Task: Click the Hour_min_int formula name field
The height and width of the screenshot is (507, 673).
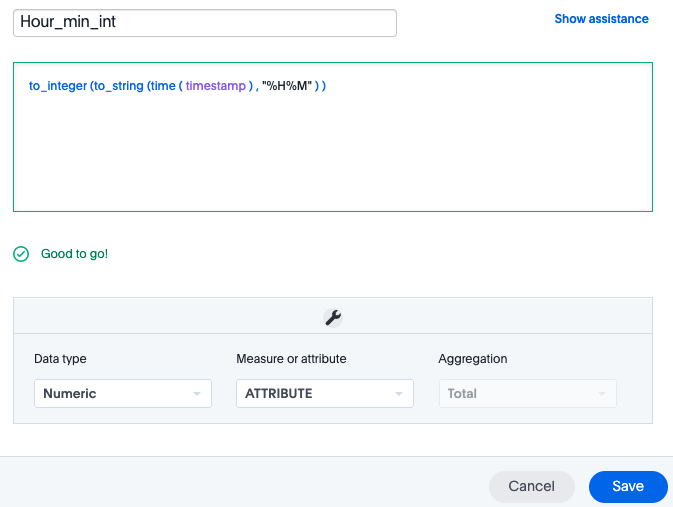Action: click(x=205, y=23)
